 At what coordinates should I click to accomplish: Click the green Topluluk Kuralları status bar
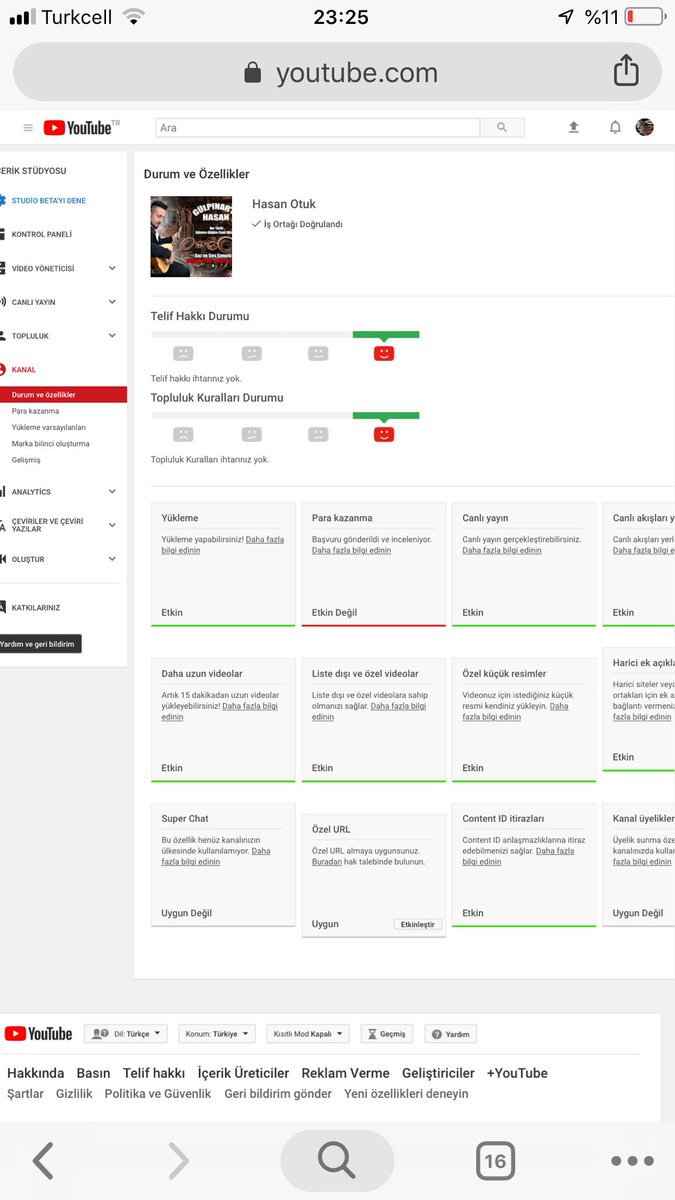click(x=386, y=416)
